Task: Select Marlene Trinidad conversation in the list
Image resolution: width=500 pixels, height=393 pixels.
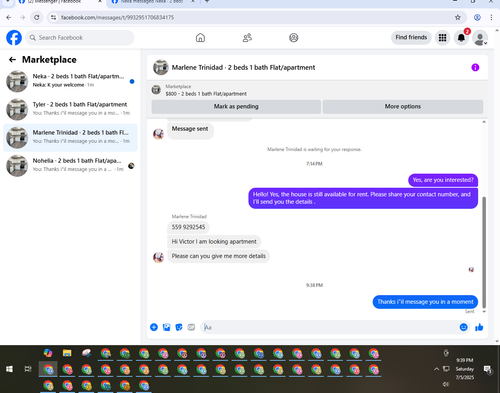Action: [x=70, y=137]
